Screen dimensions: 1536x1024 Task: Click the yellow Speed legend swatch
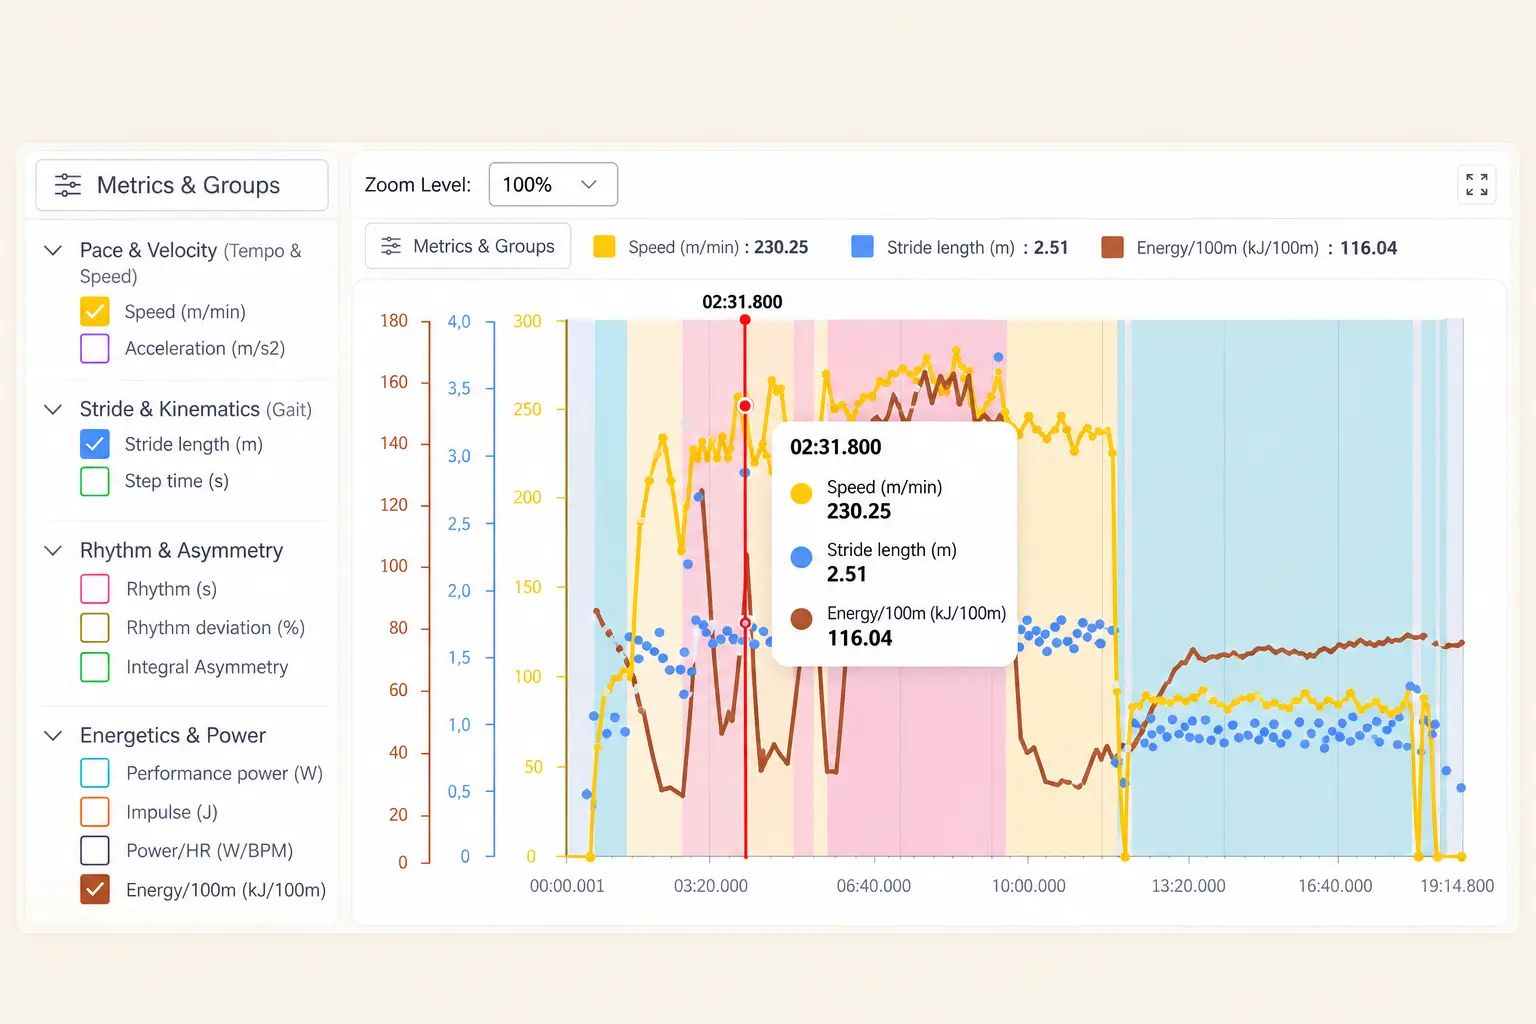[604, 247]
